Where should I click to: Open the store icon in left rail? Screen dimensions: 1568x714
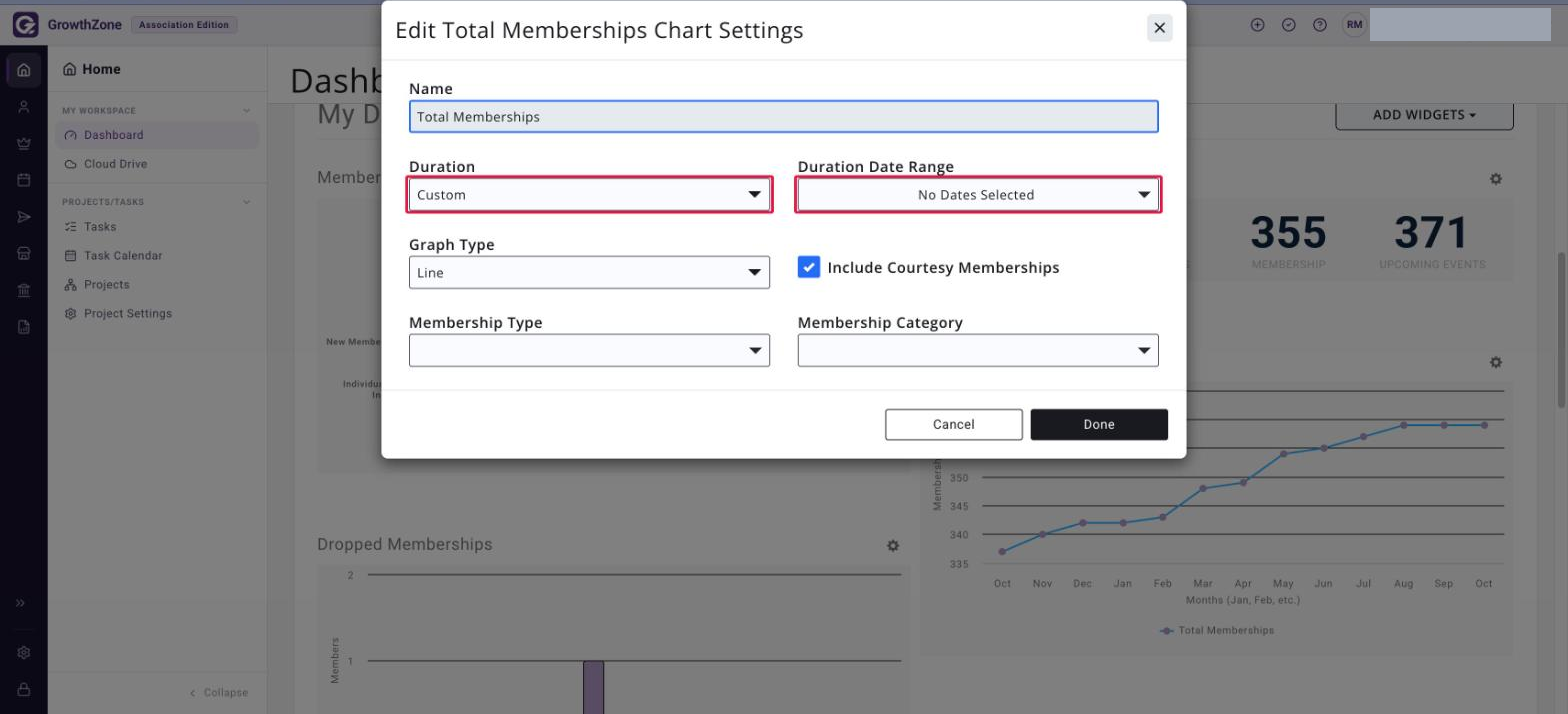24,254
